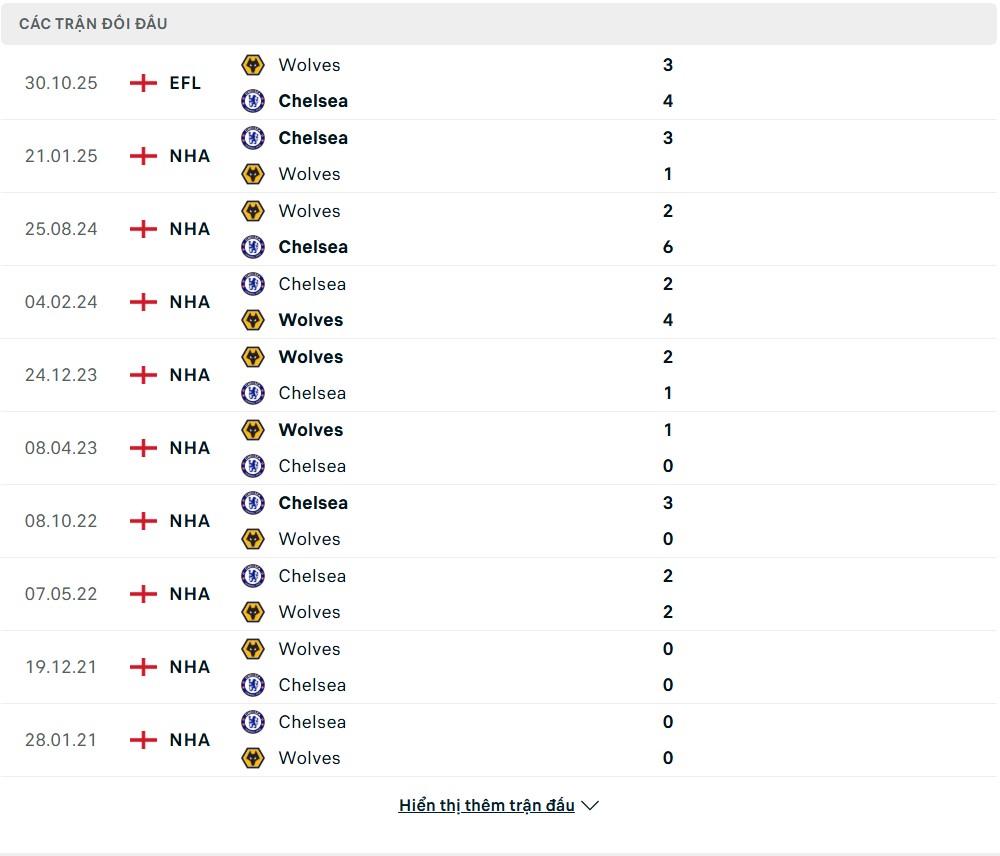This screenshot has width=1000, height=856.
Task: Click Wolves crest in 28.01.21 match
Action: click(x=253, y=758)
